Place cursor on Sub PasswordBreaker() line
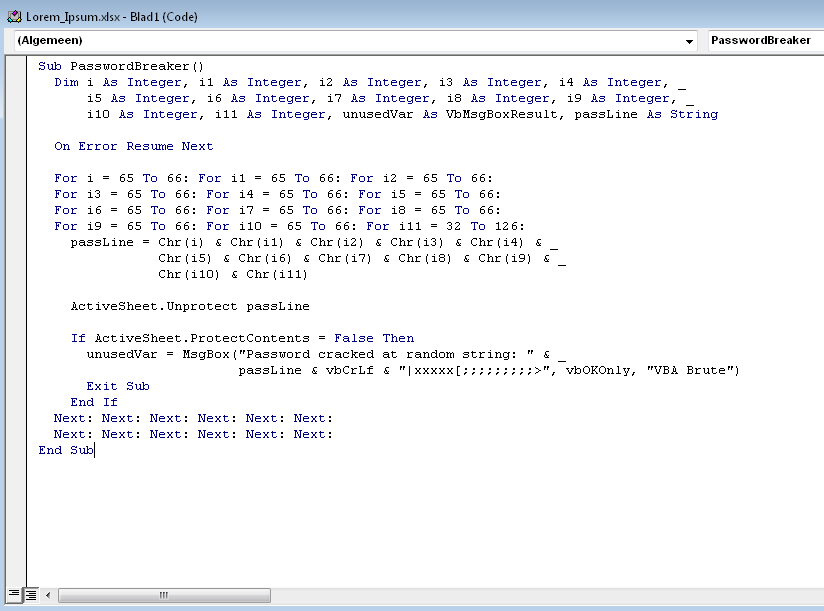Image resolution: width=824 pixels, height=611 pixels. tap(121, 66)
